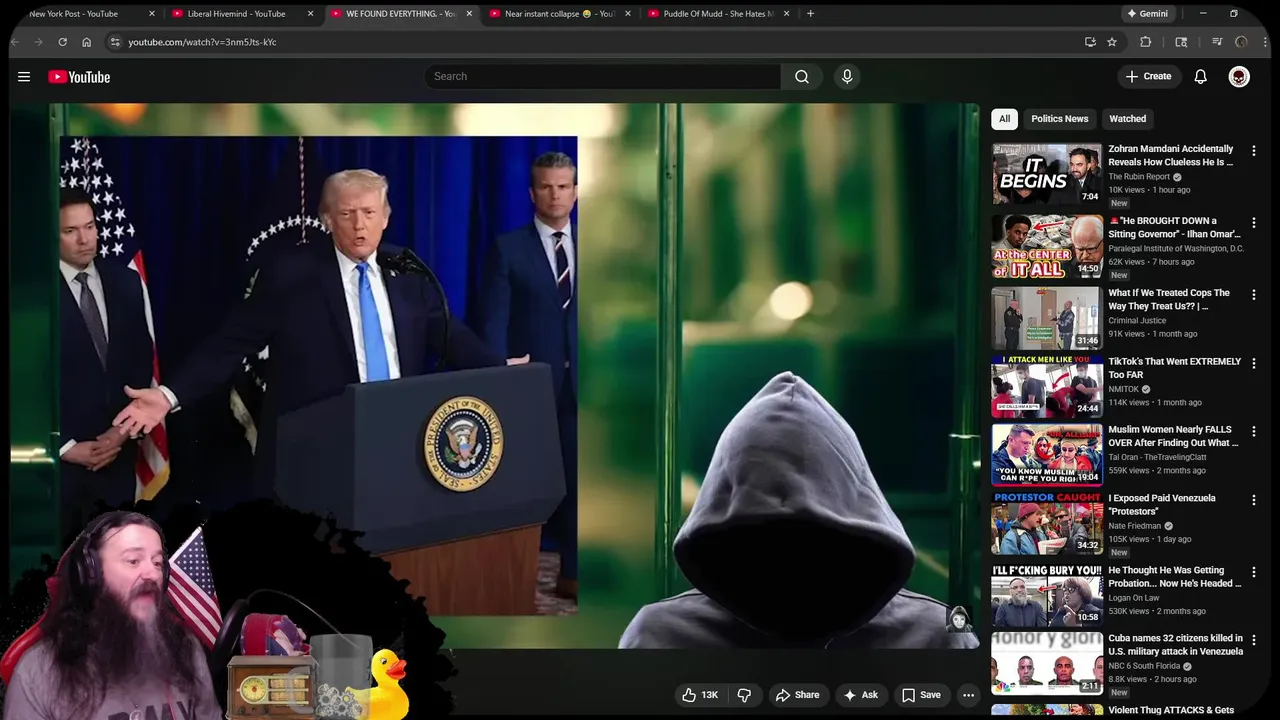The height and width of the screenshot is (720, 1280).
Task: Open the Honor y gloria thumbnail
Action: tap(1047, 663)
